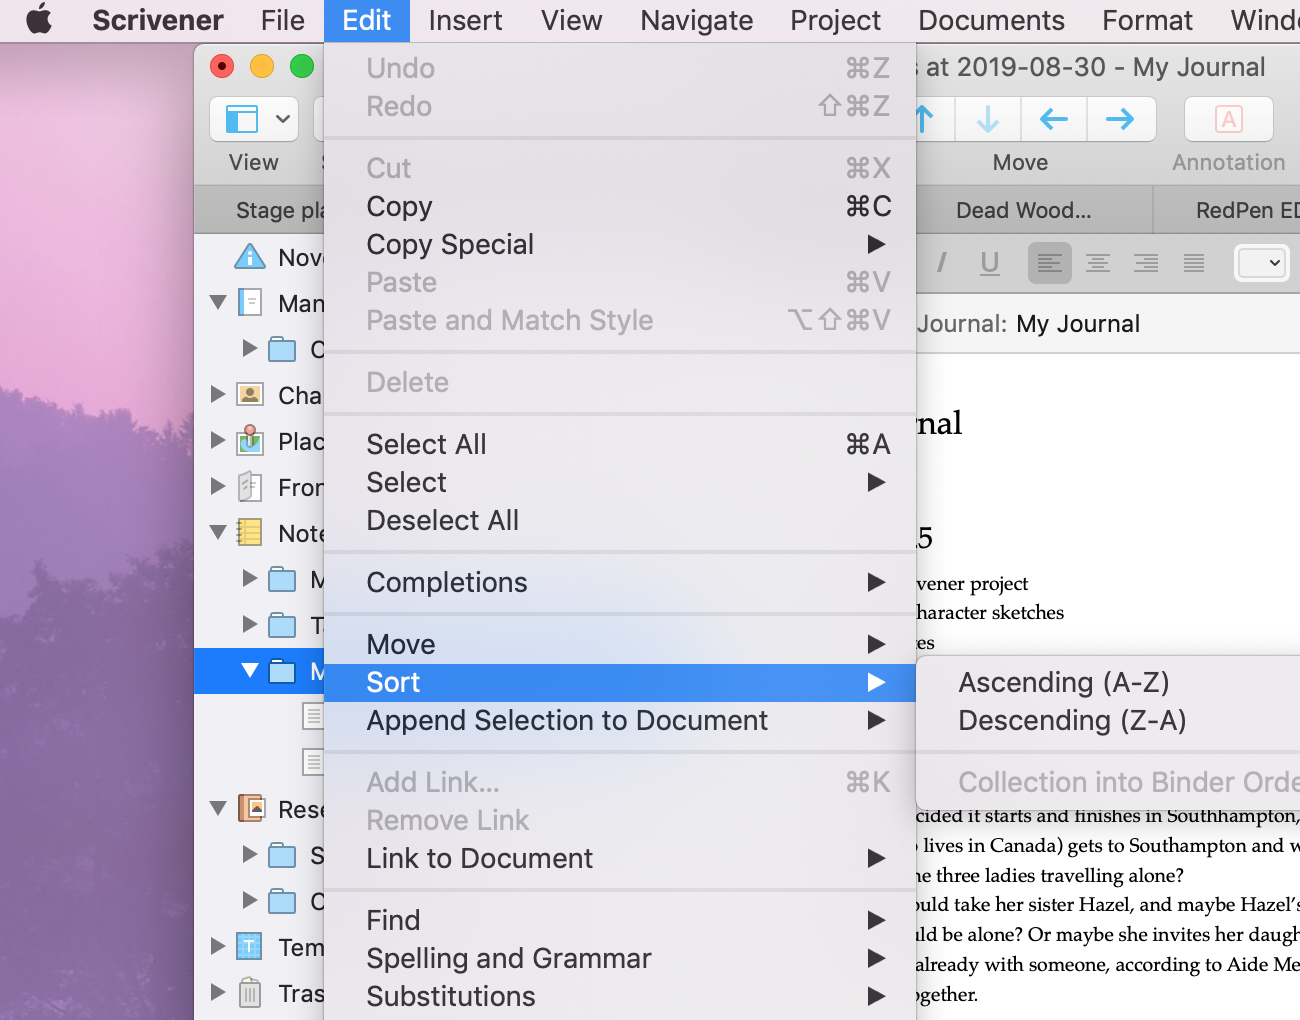This screenshot has width=1300, height=1020.
Task: Select the Places map icon
Action: point(250,440)
